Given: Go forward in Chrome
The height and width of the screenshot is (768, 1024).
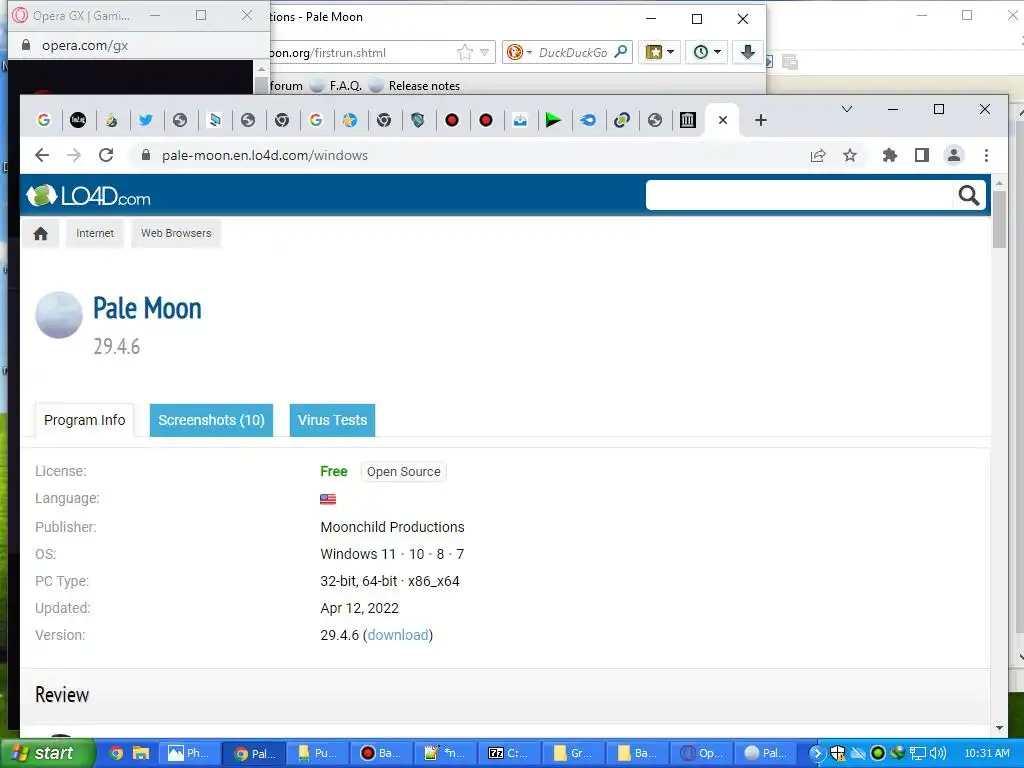Looking at the screenshot, I should tap(74, 155).
